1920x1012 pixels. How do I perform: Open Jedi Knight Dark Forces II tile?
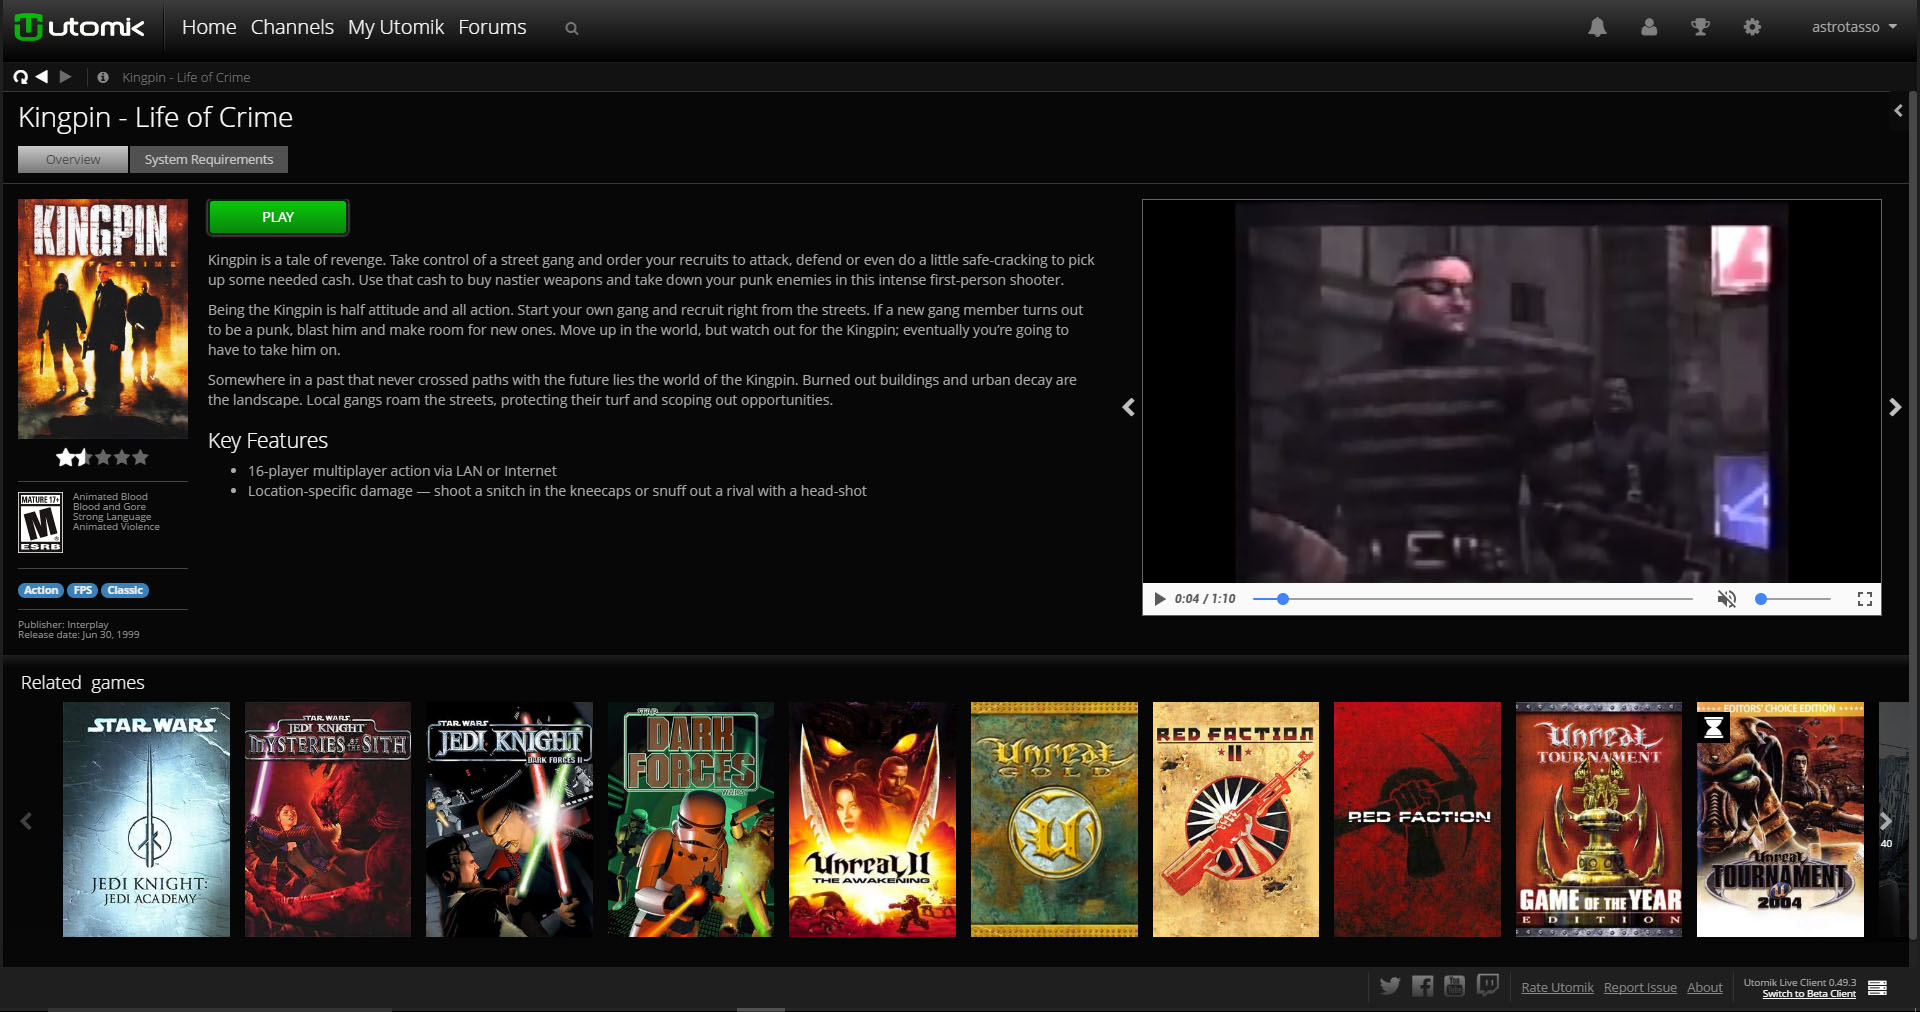tap(509, 819)
